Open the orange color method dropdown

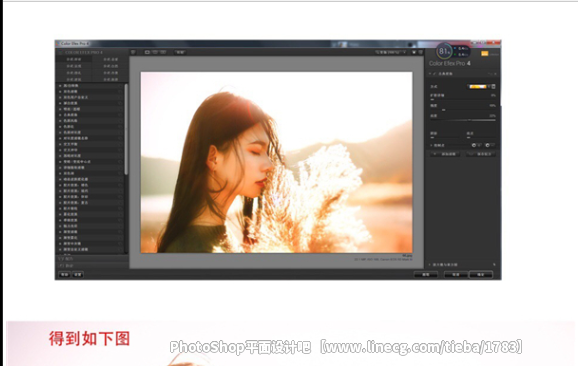(478, 86)
